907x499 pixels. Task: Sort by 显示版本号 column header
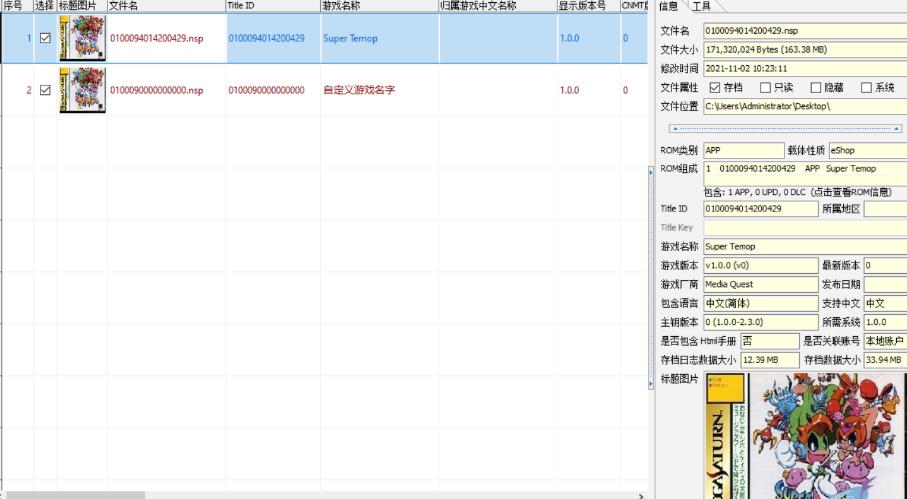[588, 6]
